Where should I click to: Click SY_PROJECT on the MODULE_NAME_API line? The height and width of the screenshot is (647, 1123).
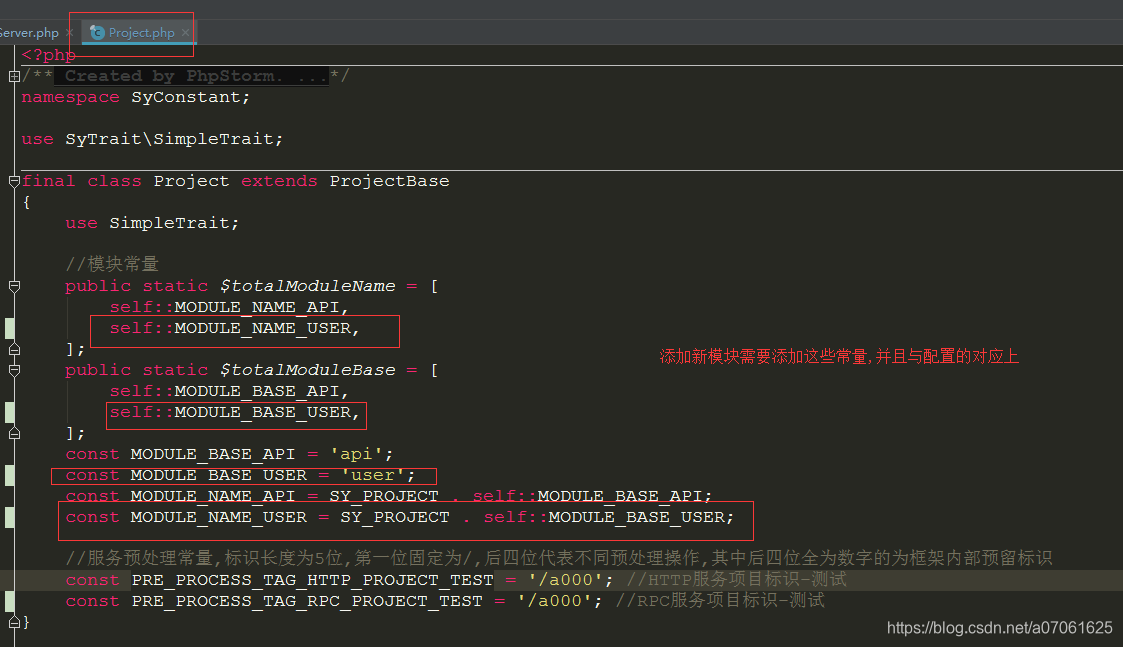point(384,496)
